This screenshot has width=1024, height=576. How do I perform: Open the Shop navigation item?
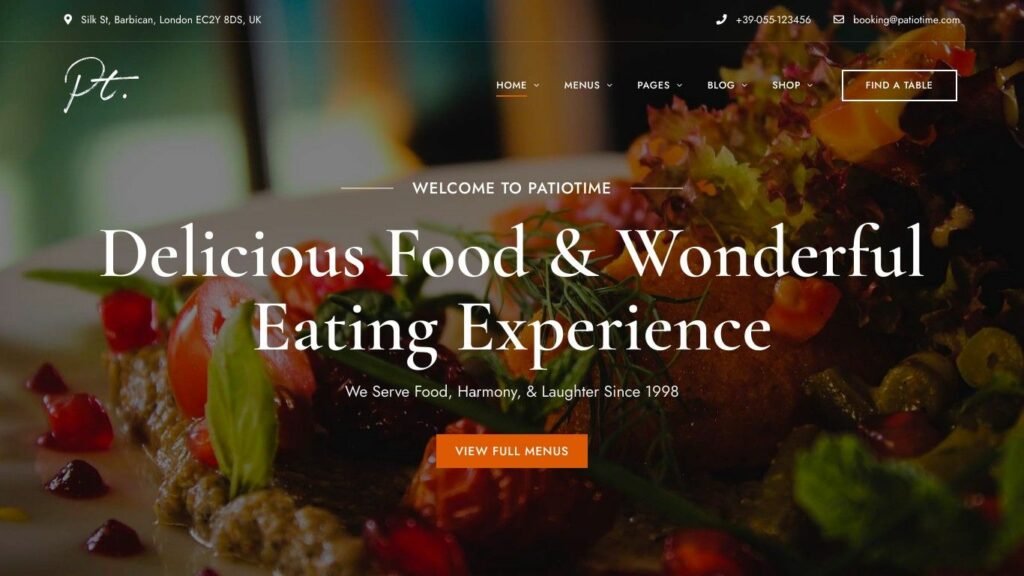pyautogui.click(x=786, y=85)
